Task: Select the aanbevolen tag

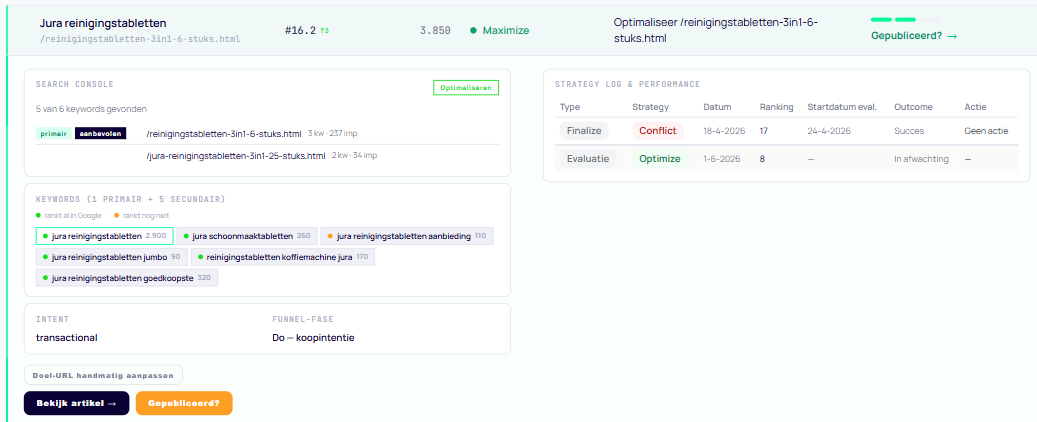Action: (x=101, y=134)
